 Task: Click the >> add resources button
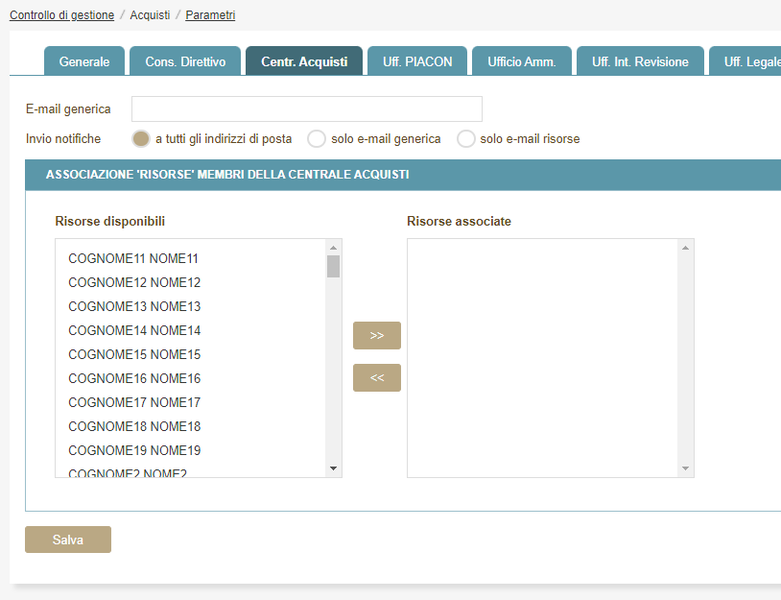pos(376,336)
